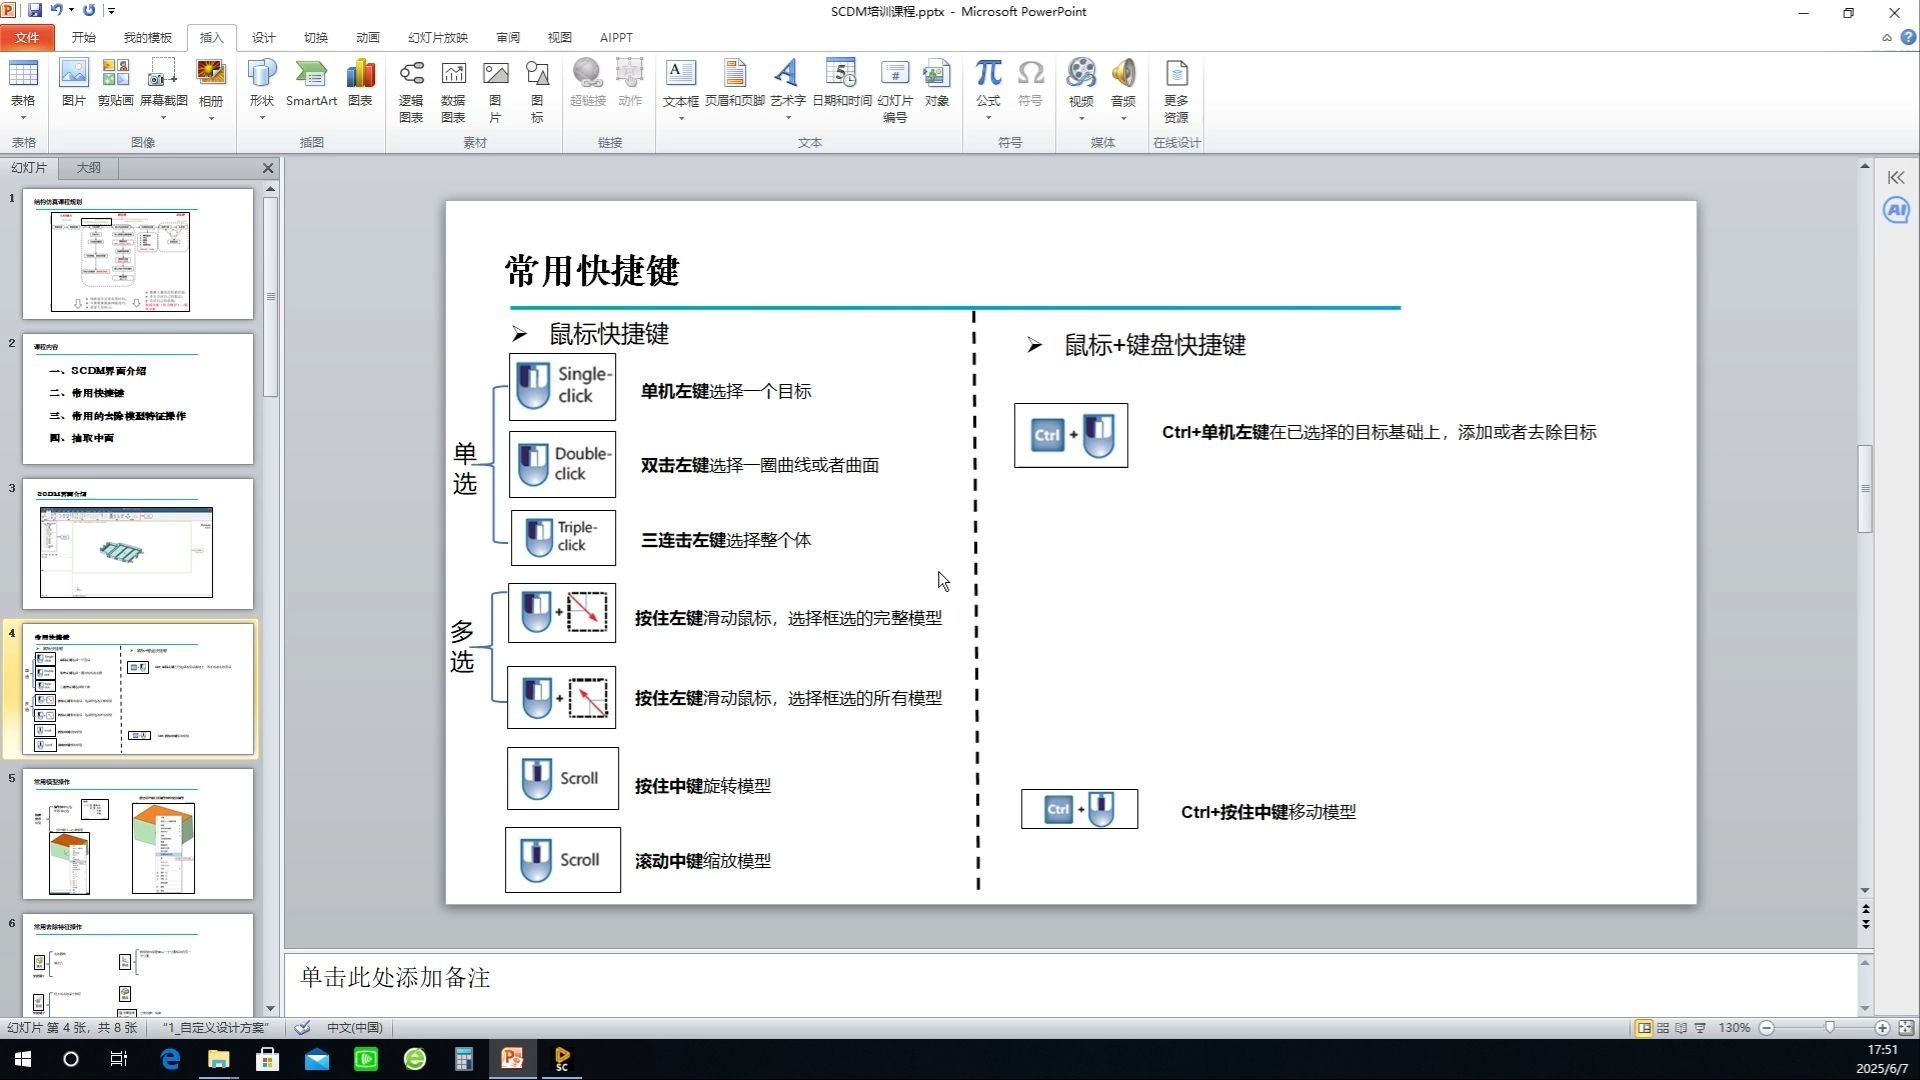The width and height of the screenshot is (1920, 1080).
Task: Expand the 形状 shapes dropdown
Action: (x=262, y=118)
